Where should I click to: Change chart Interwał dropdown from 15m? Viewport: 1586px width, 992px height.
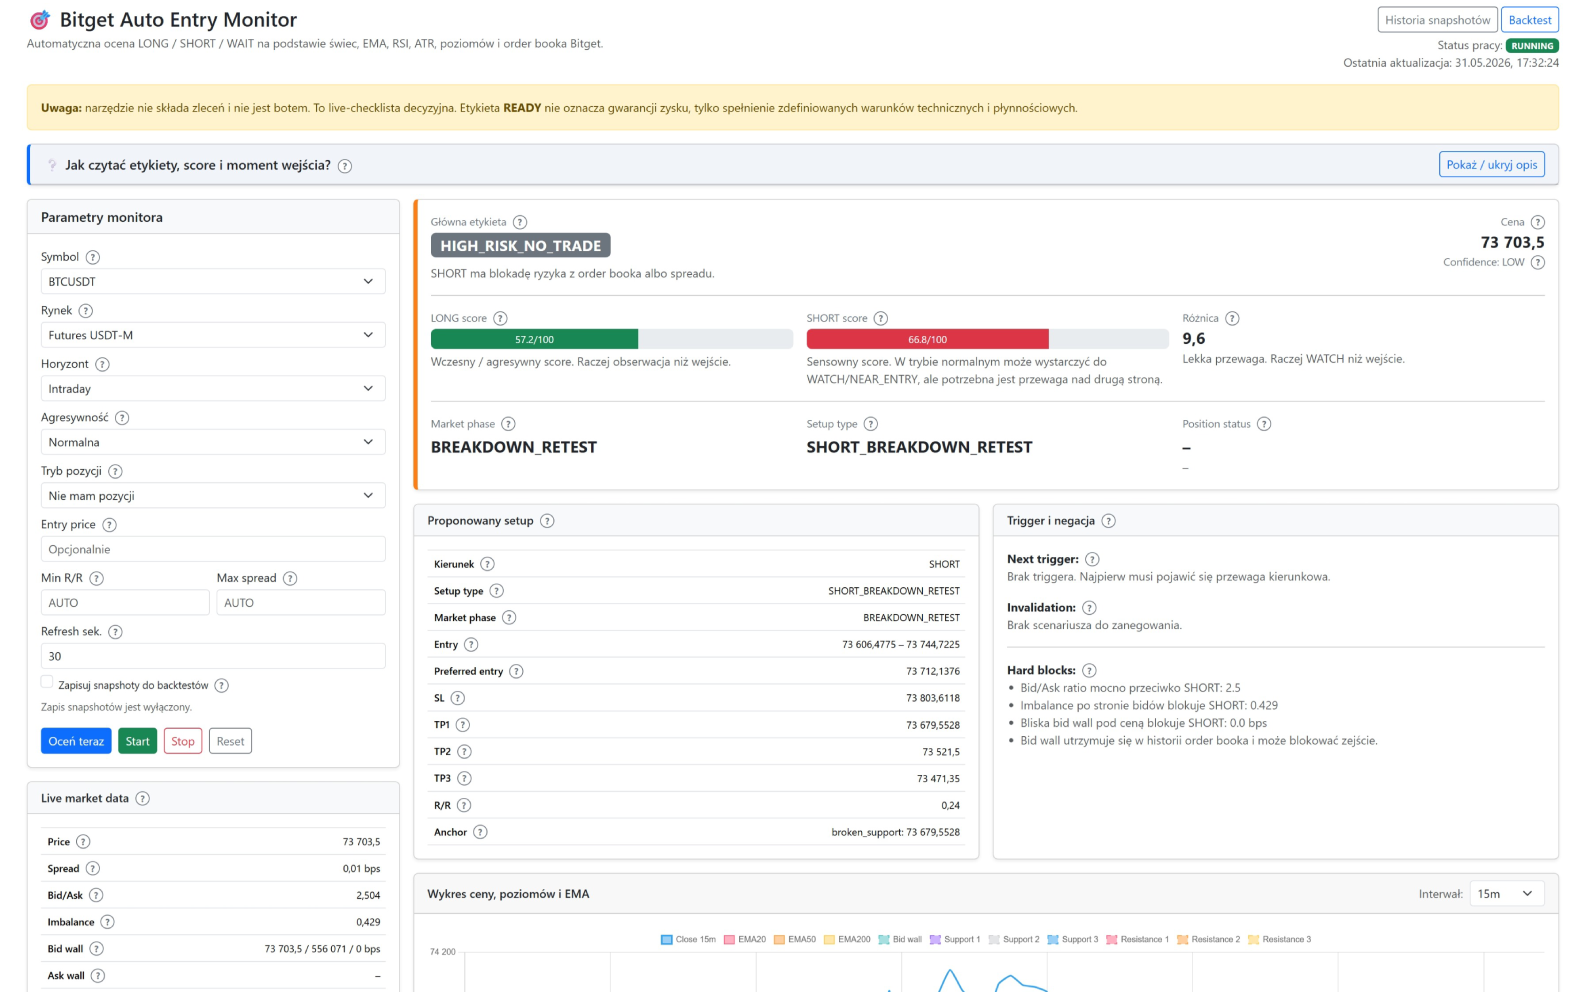(x=1507, y=894)
